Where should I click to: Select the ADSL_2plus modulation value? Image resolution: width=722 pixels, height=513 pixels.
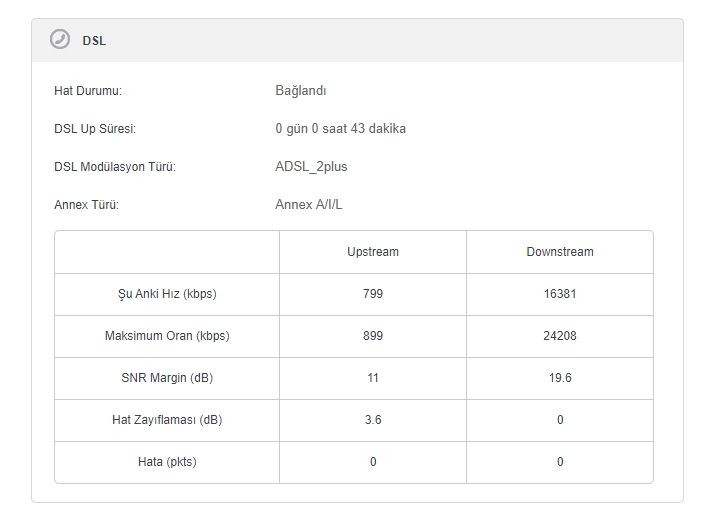click(311, 167)
